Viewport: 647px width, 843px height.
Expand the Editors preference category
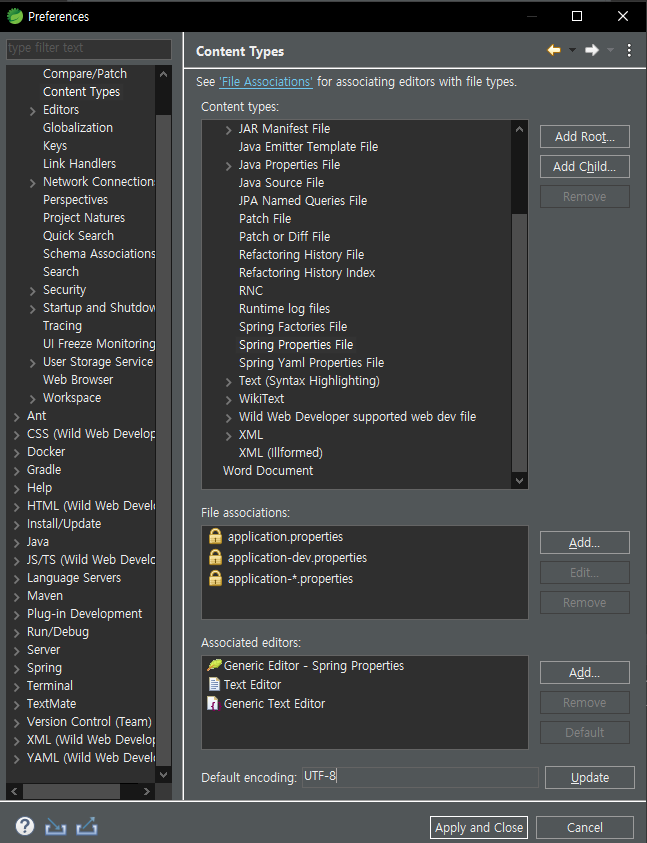pos(33,111)
